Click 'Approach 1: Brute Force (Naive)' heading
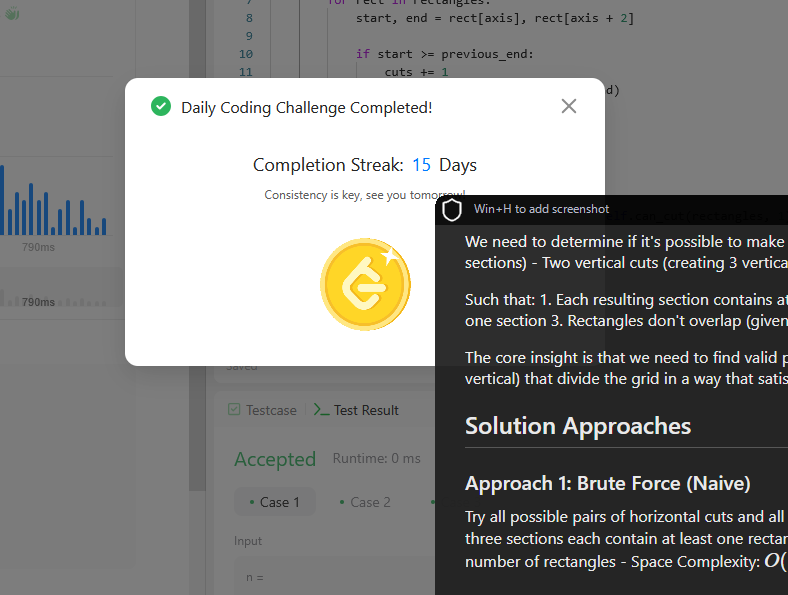 pyautogui.click(x=607, y=483)
